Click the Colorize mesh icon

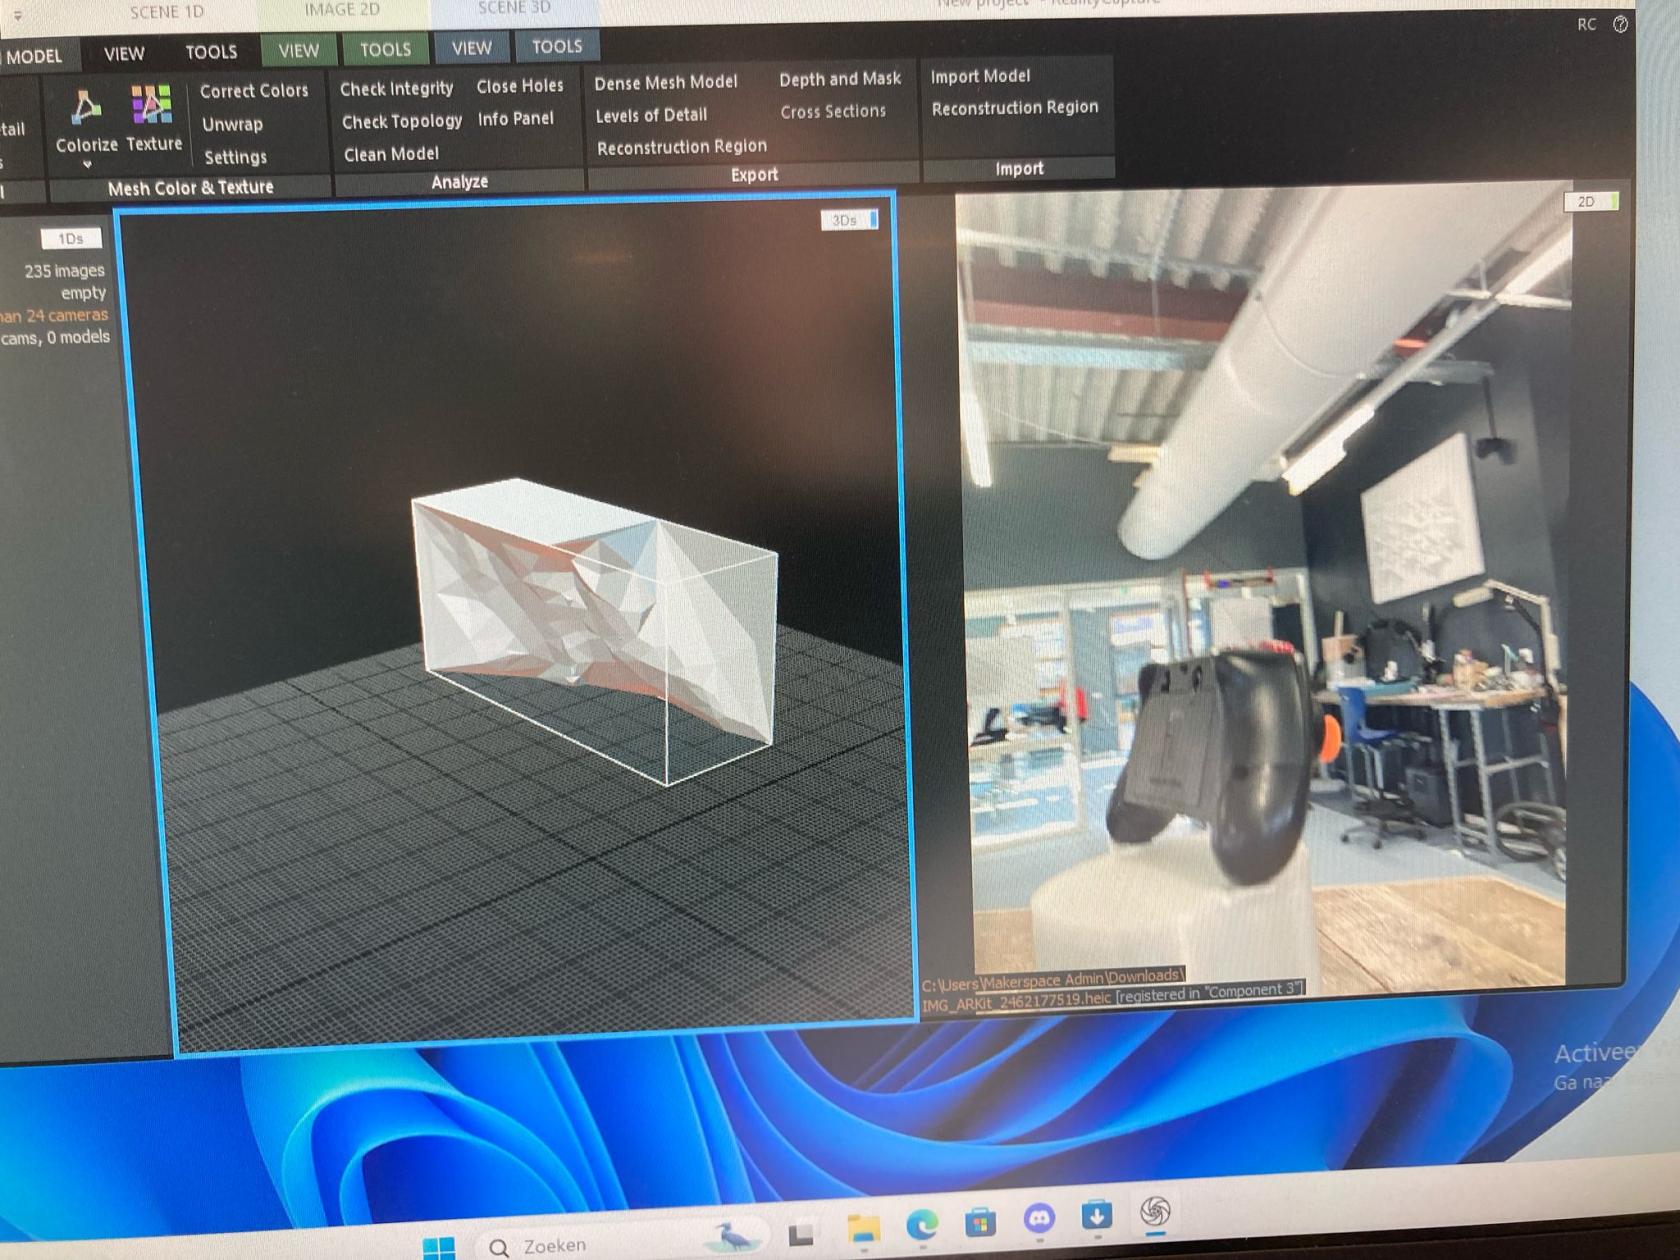tap(86, 106)
